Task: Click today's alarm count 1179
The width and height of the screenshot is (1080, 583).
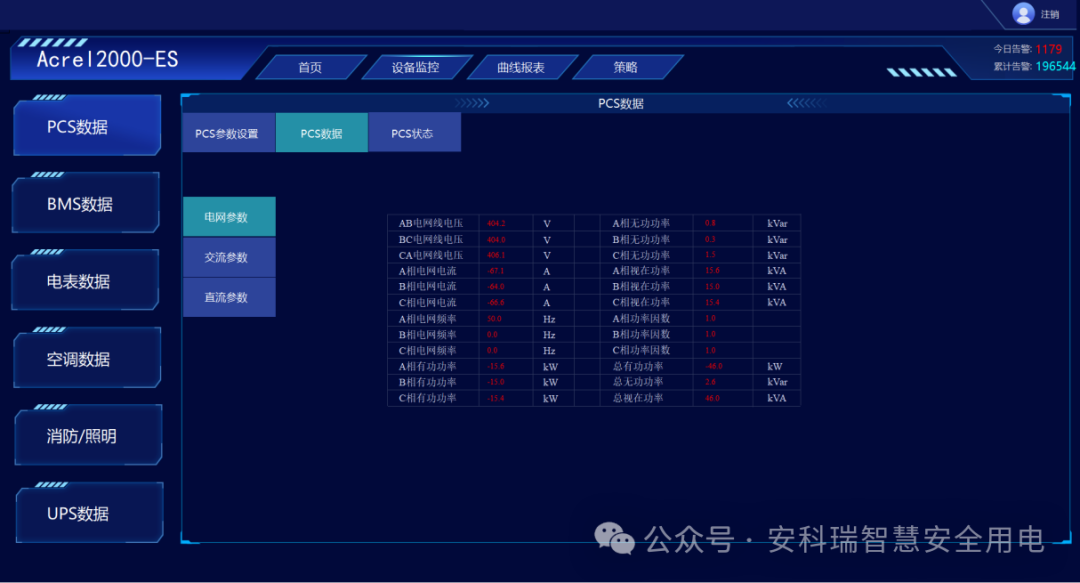Action: [x=1048, y=49]
